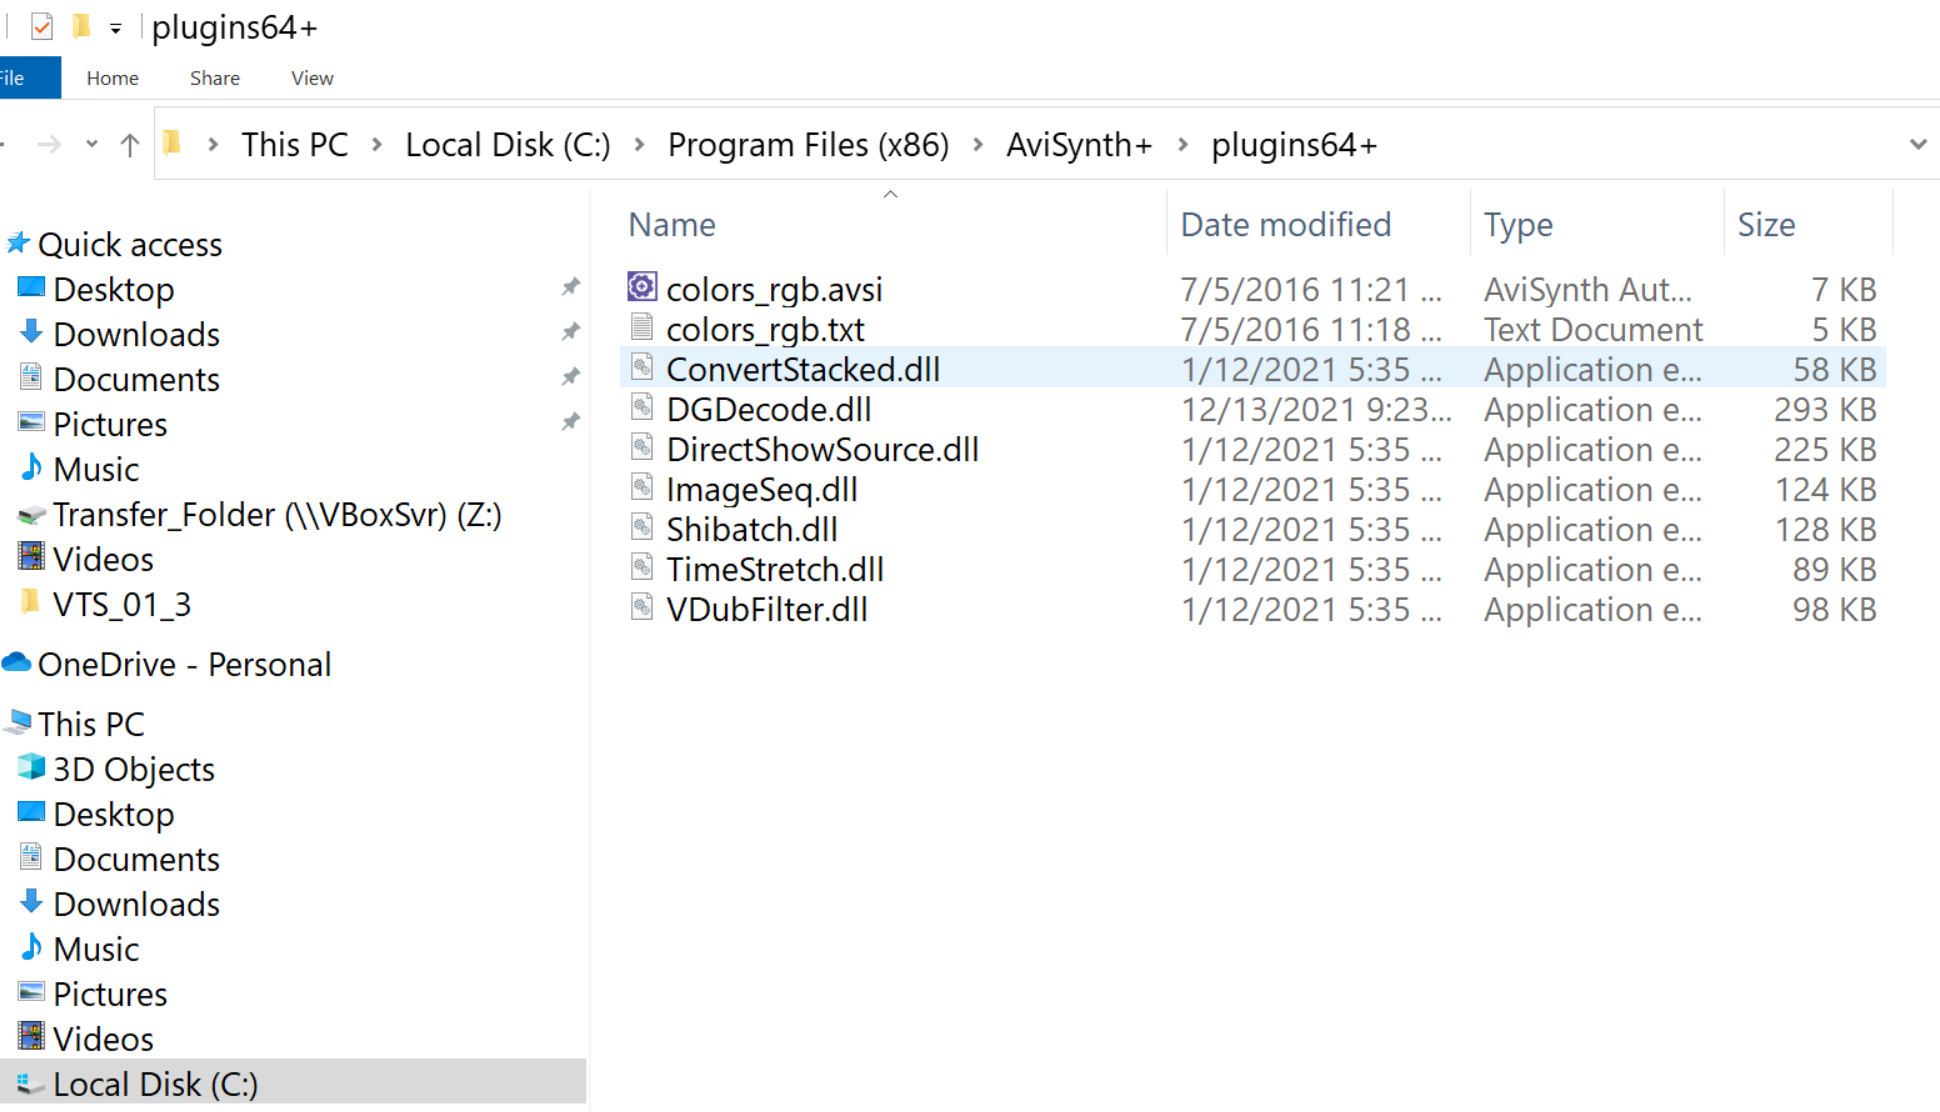Click the plugins64+ breadcrumb segment

click(1294, 145)
